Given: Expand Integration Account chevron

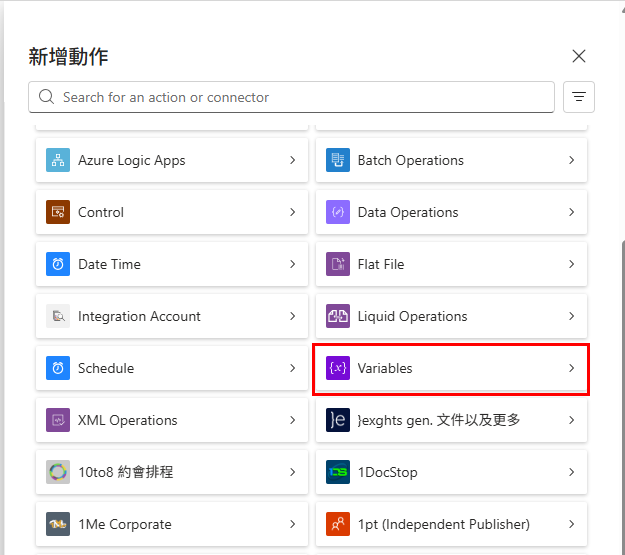Looking at the screenshot, I should point(293,316).
